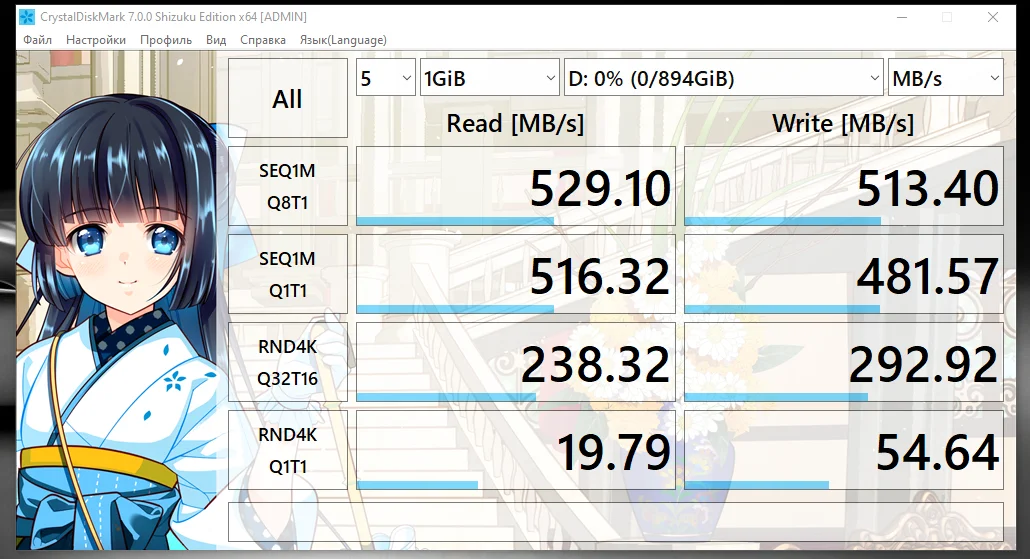Click the Write [MB/s] column header

[843, 123]
